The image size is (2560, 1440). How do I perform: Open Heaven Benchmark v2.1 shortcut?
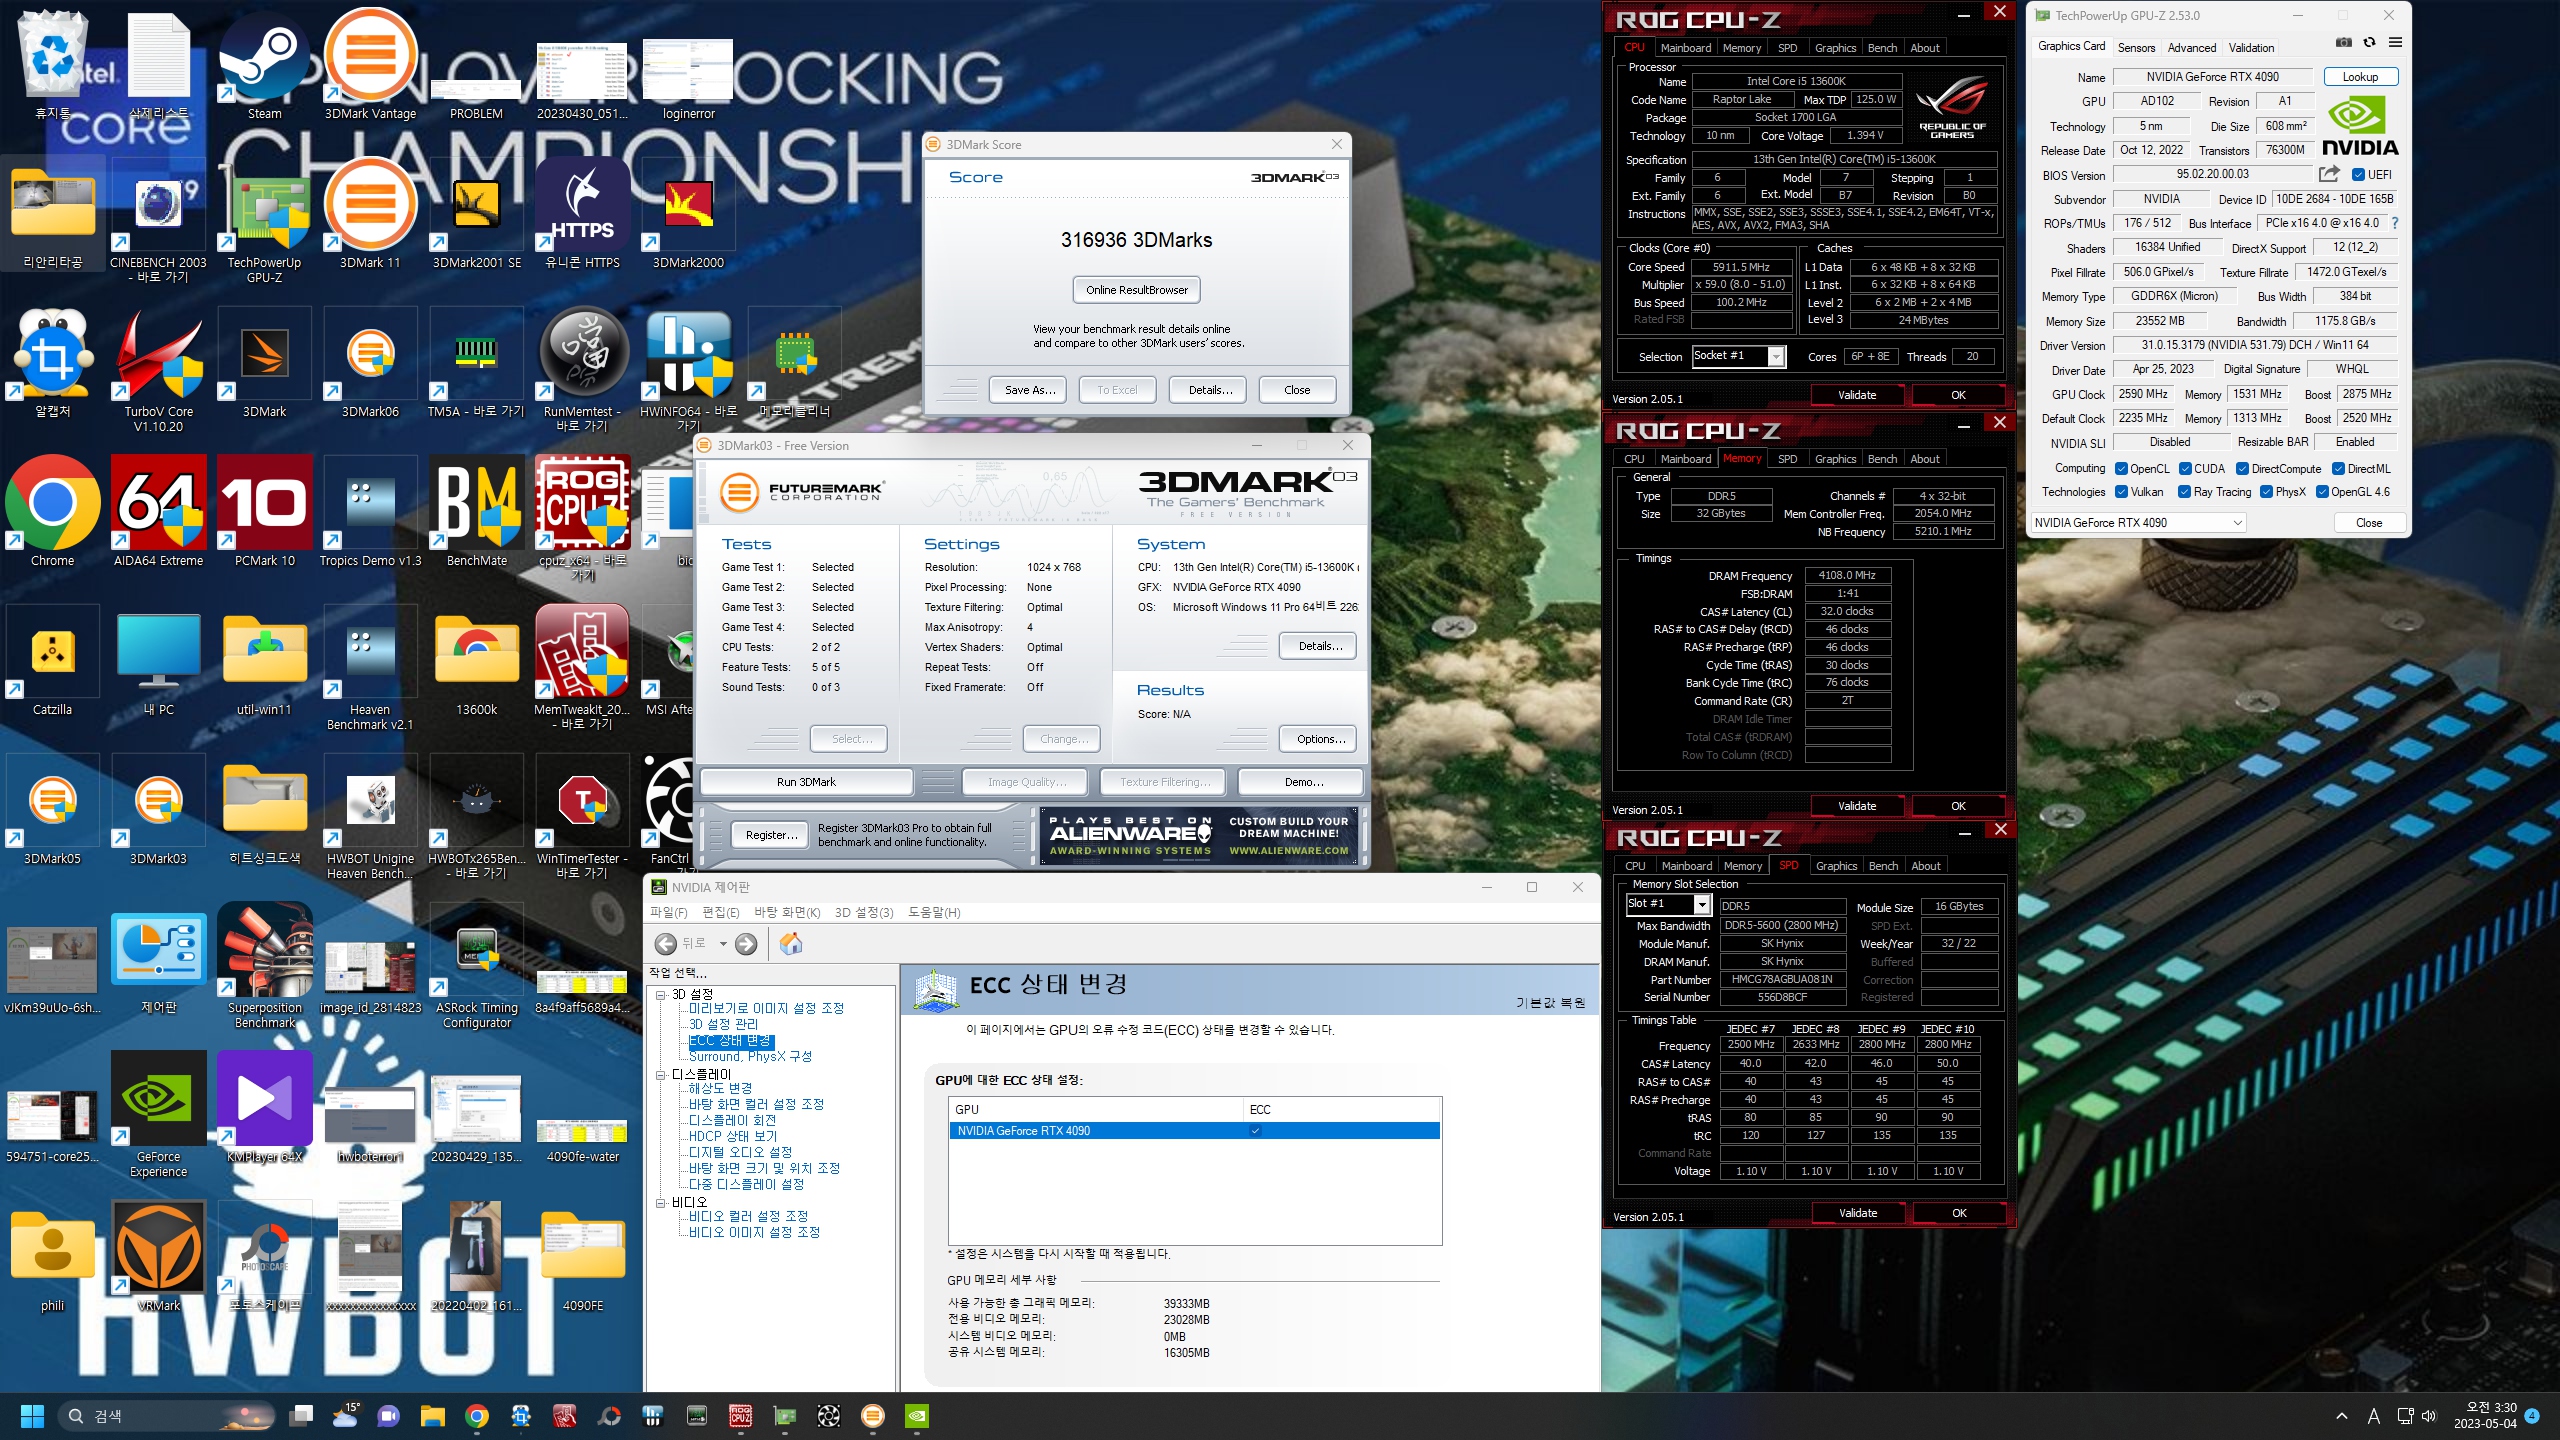pyautogui.click(x=370, y=669)
